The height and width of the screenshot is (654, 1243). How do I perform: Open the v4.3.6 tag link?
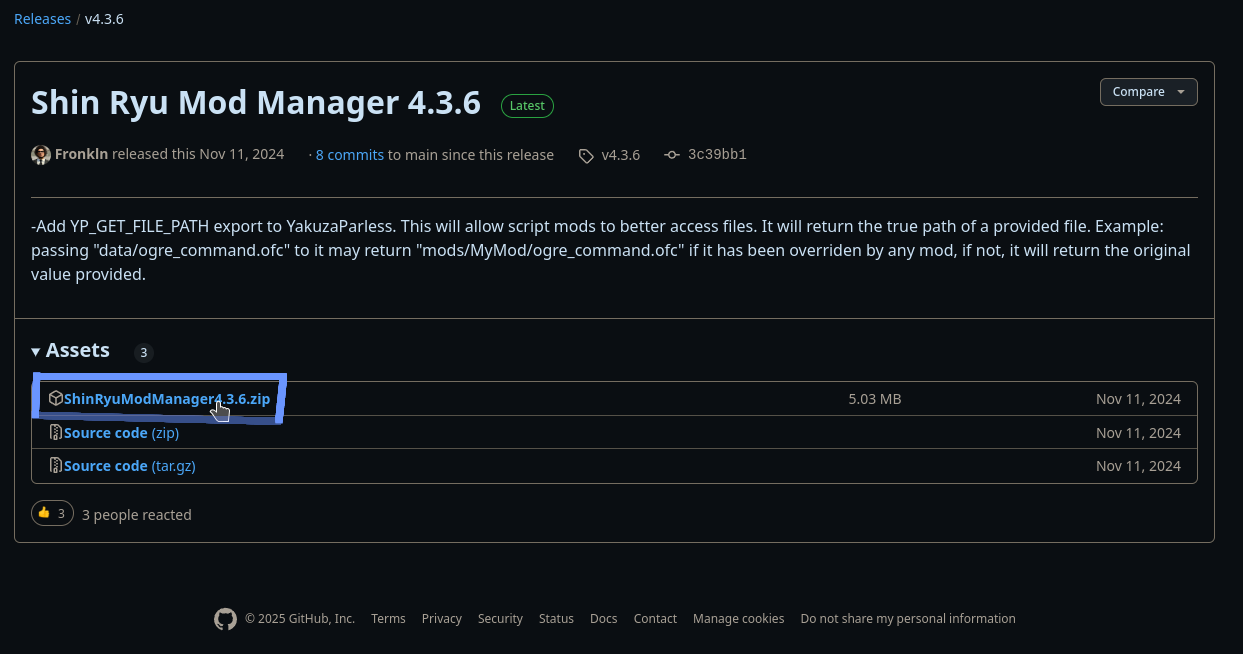click(x=620, y=155)
